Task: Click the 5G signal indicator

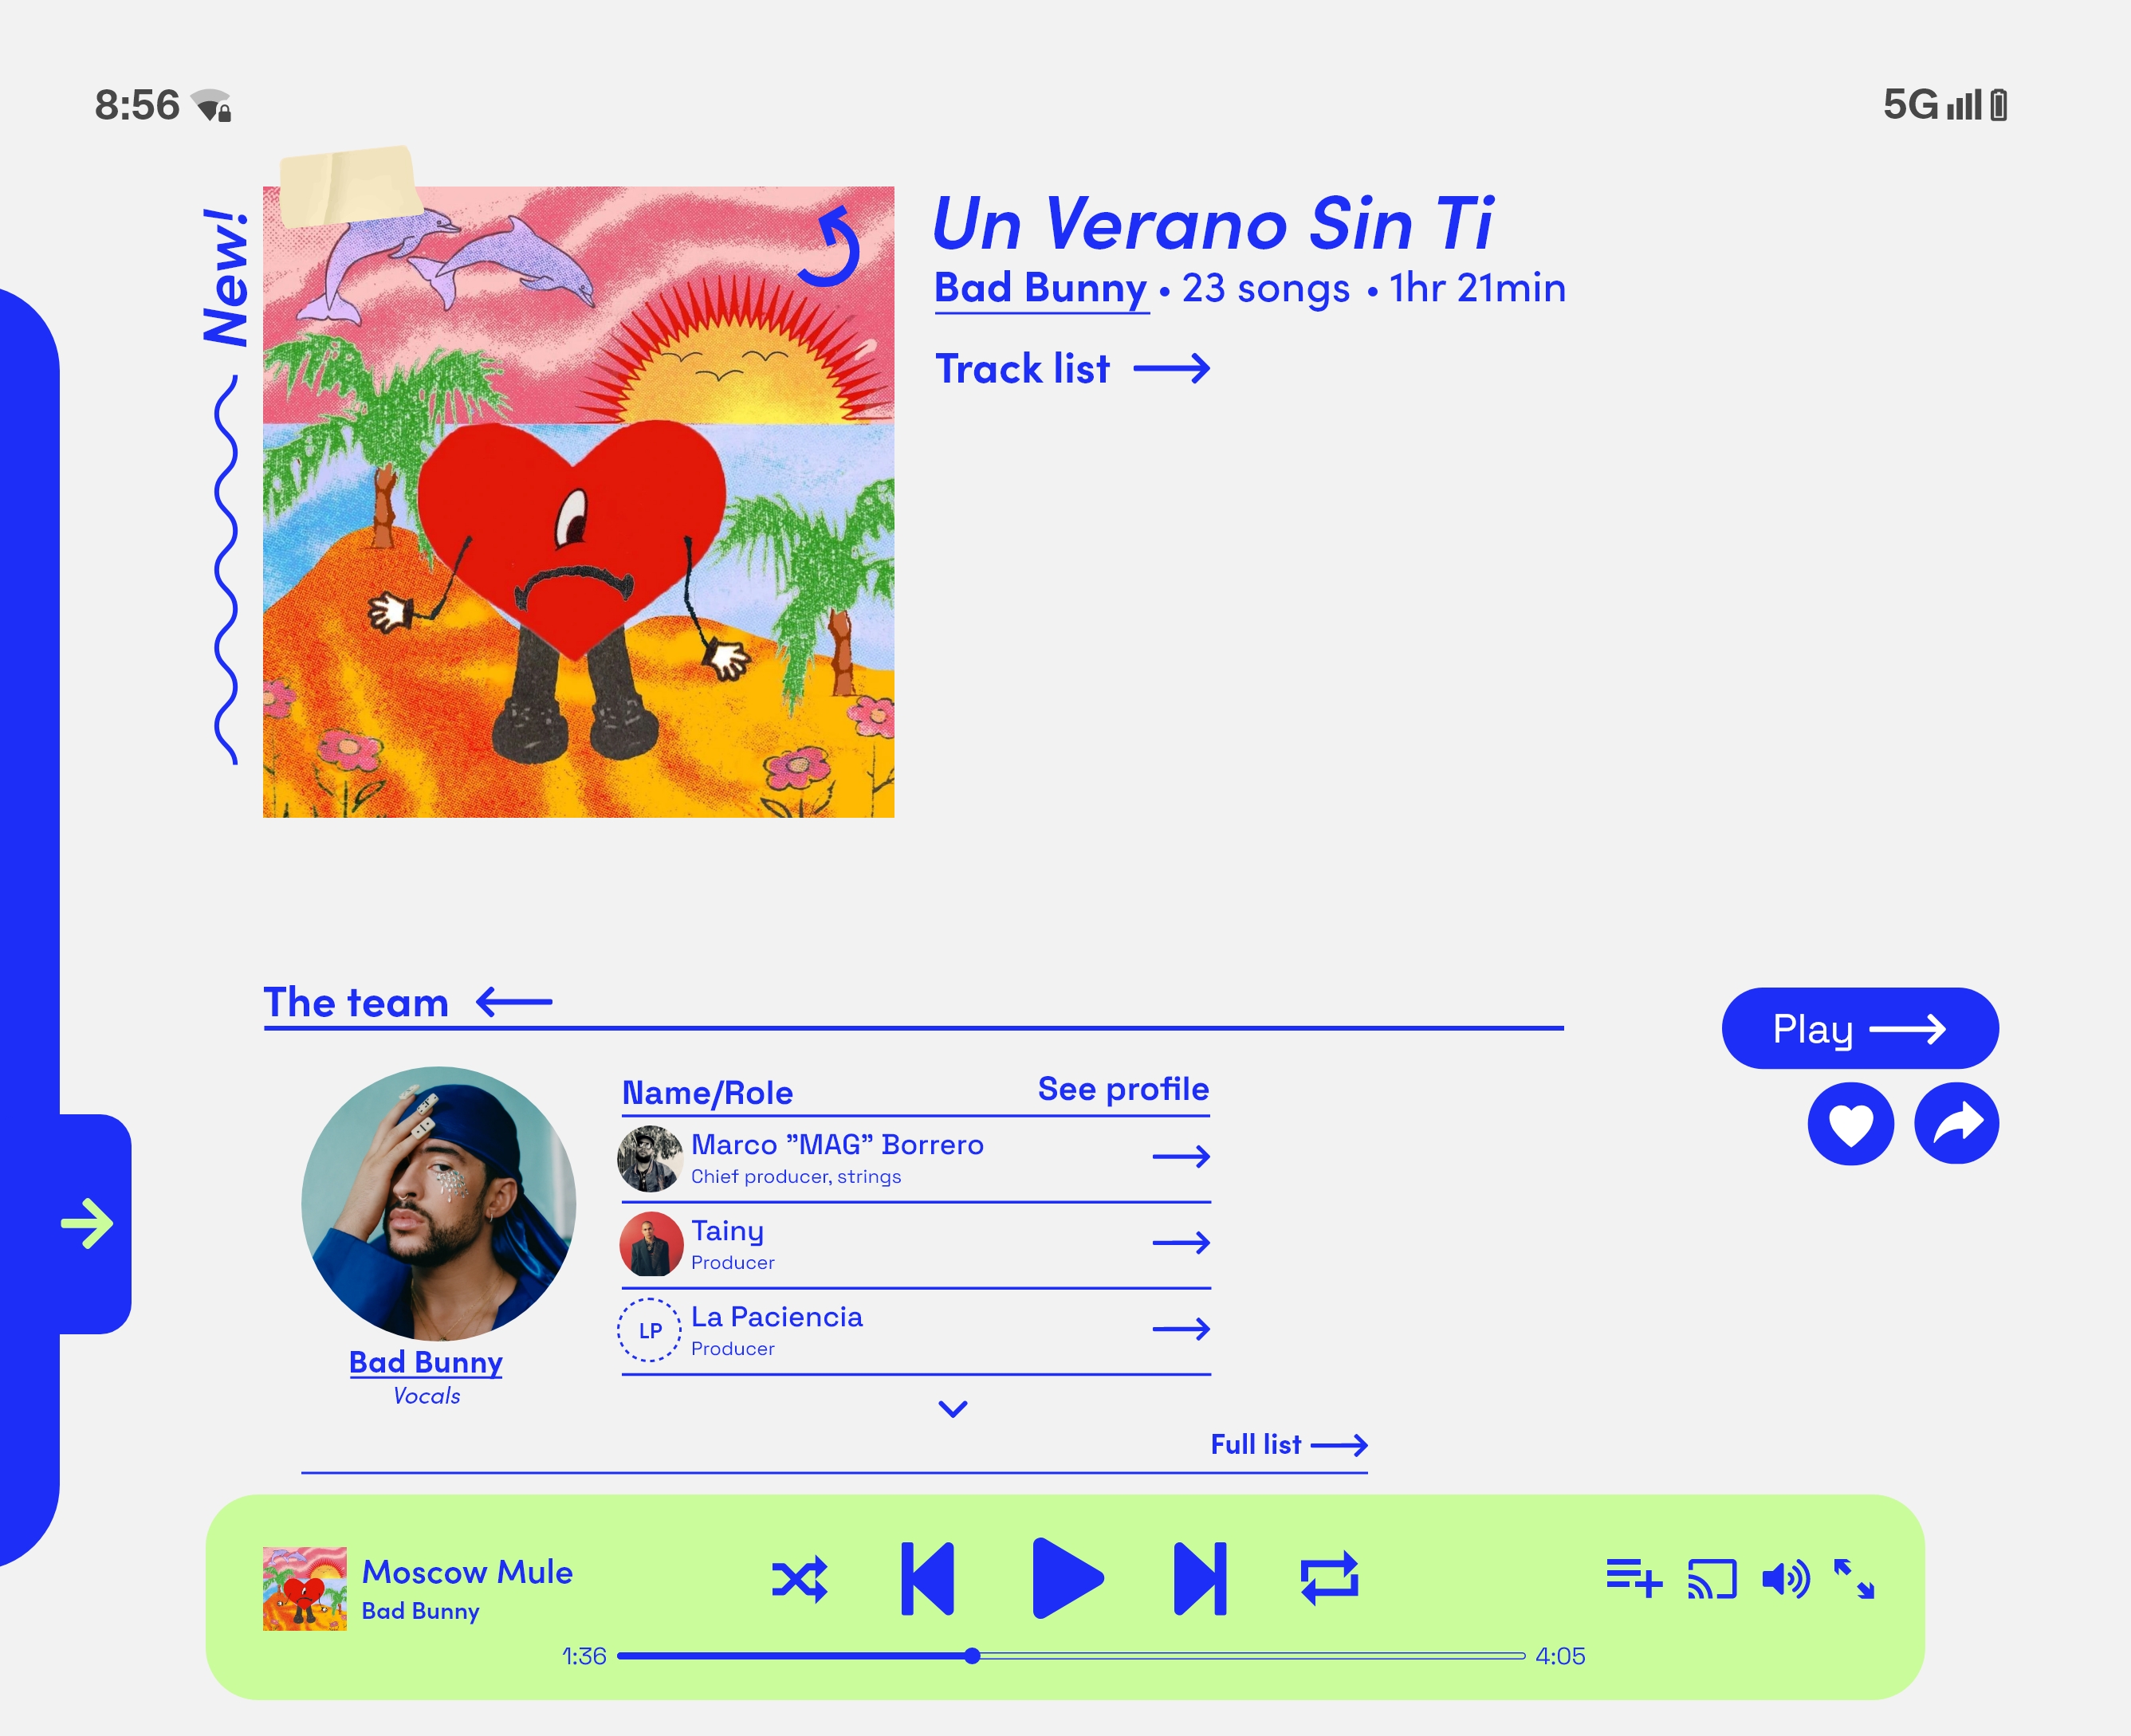Action: point(1932,104)
